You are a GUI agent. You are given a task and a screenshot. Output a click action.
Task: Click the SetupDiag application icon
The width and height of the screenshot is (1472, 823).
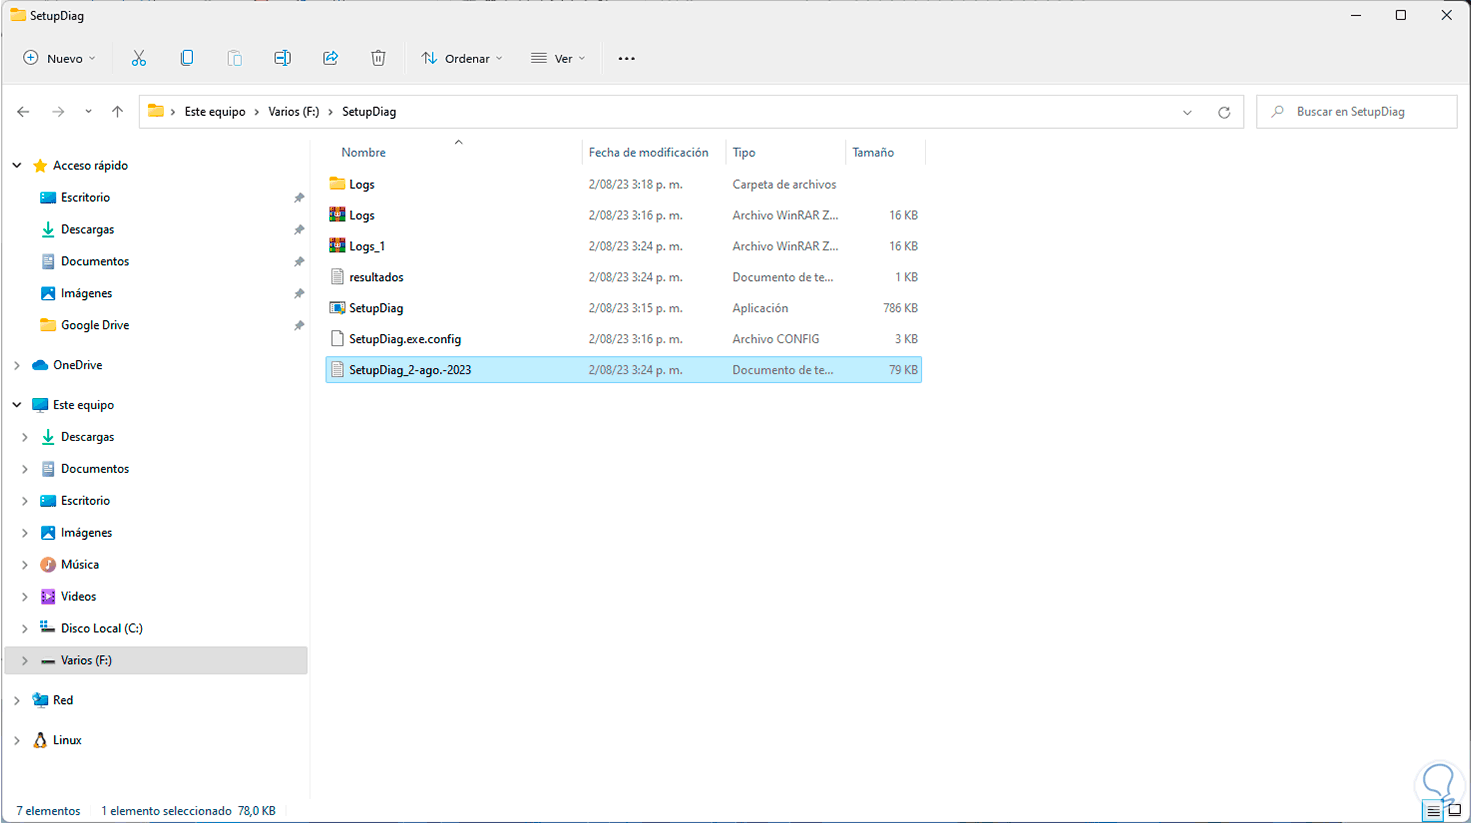pos(337,308)
